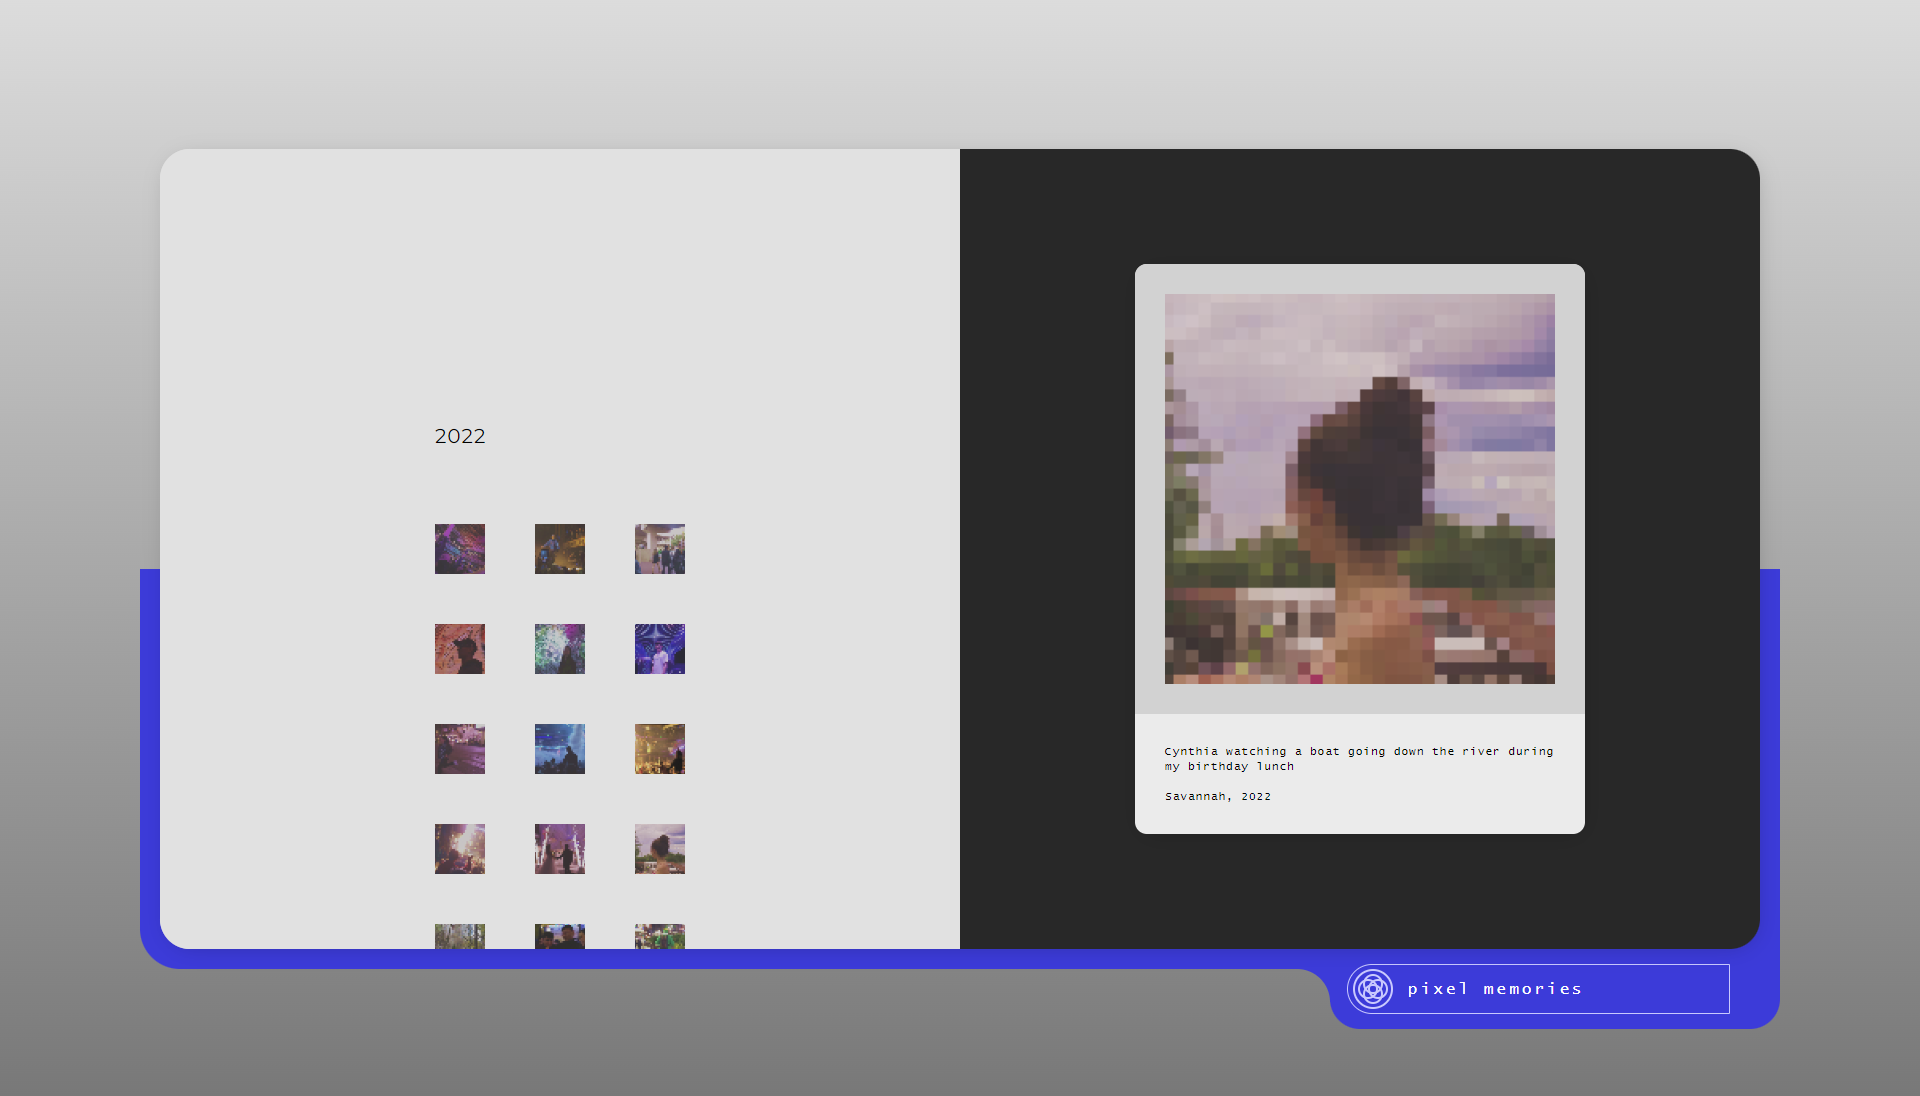Click the Savannah, 2022 caption text
Image resolution: width=1920 pixels, height=1096 pixels.
[x=1217, y=797]
